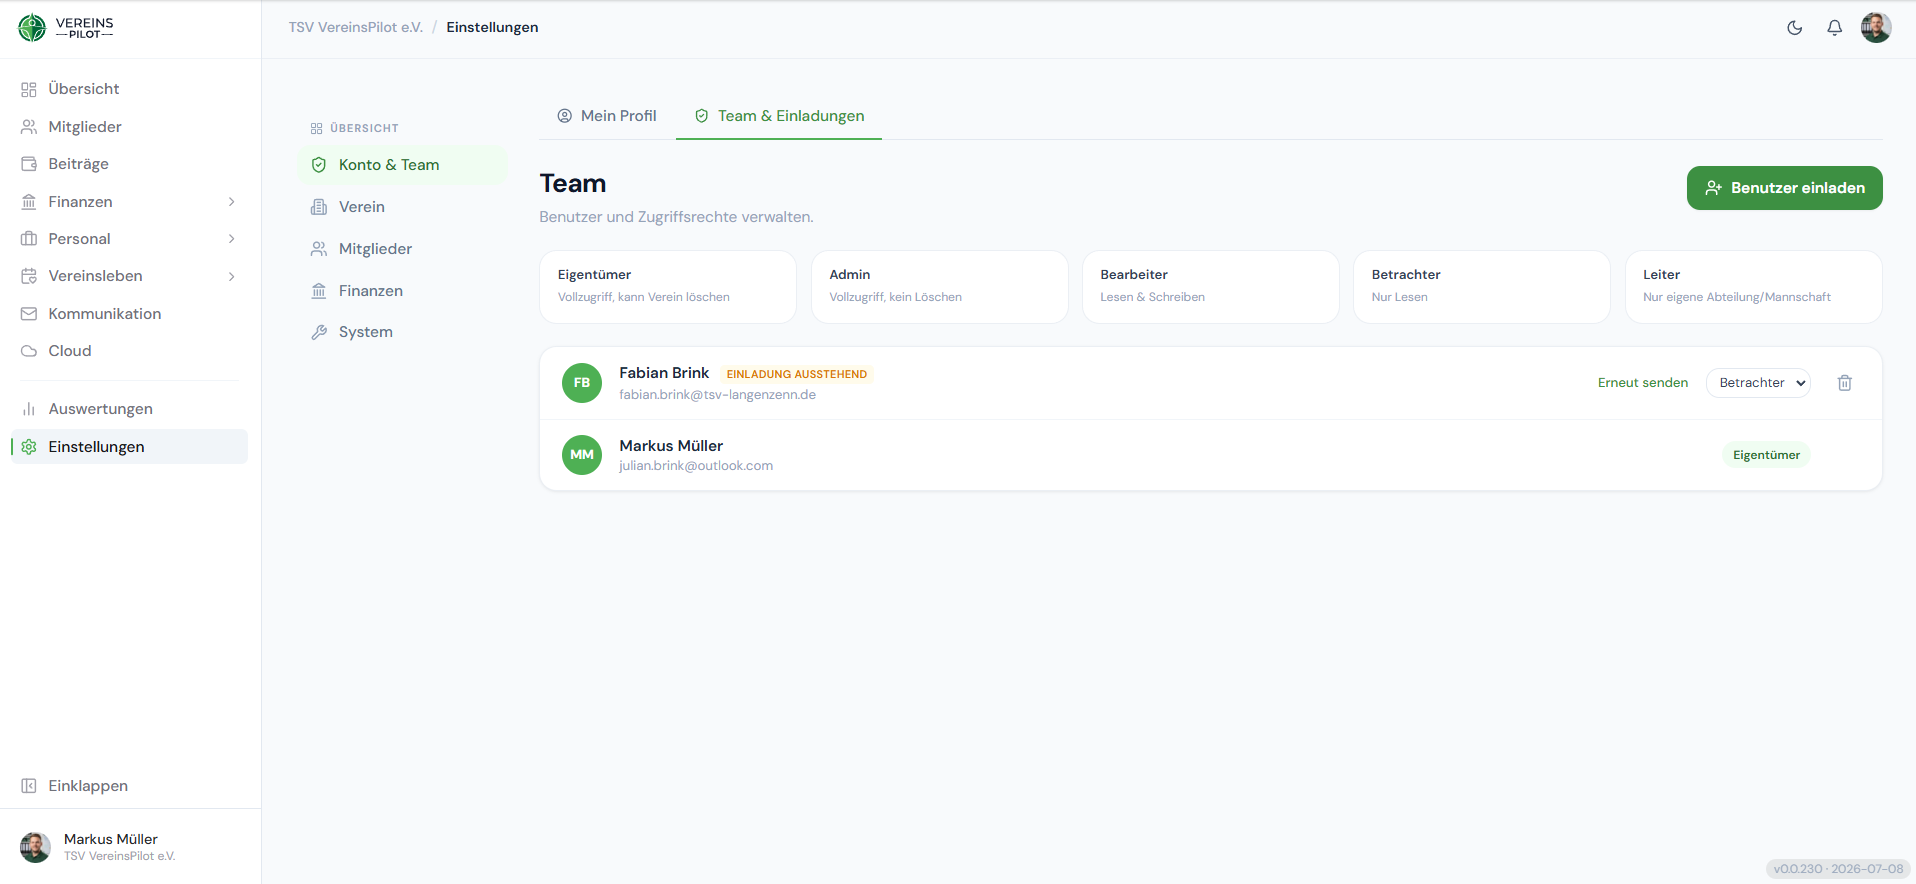
Task: Click the Einladung ausstehend status badge
Action: point(797,374)
